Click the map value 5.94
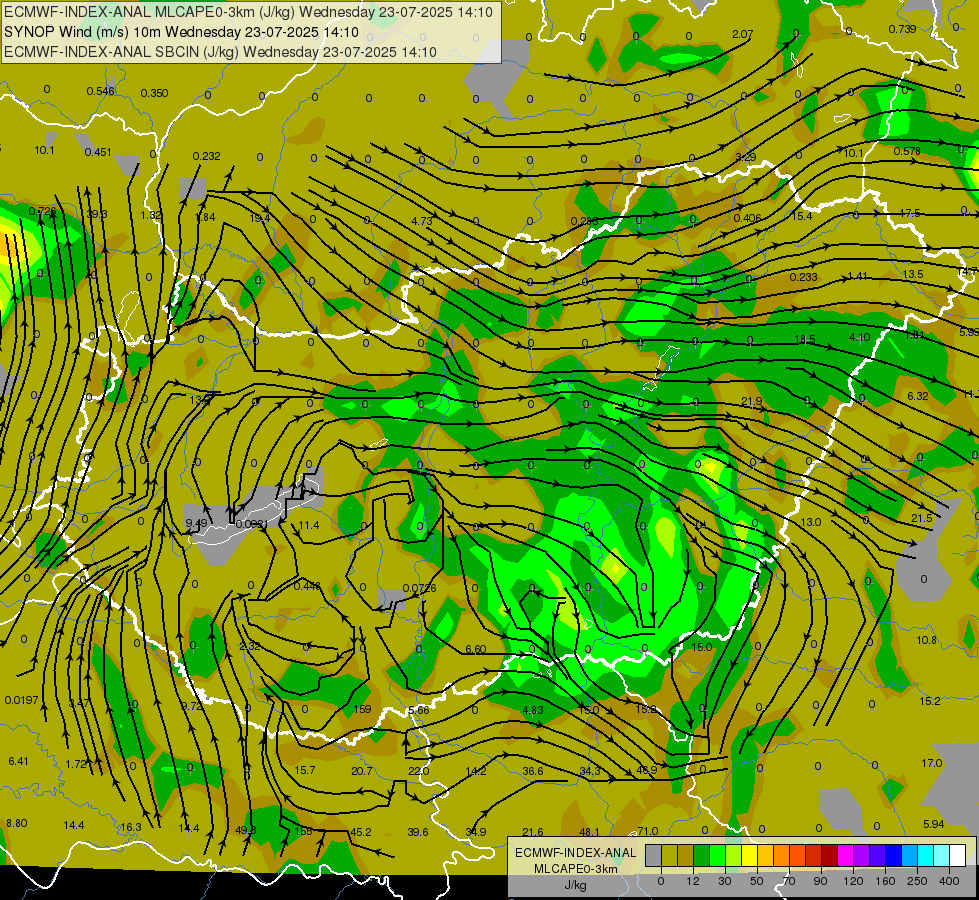Screen dimensions: 979x900 pyautogui.click(x=933, y=824)
